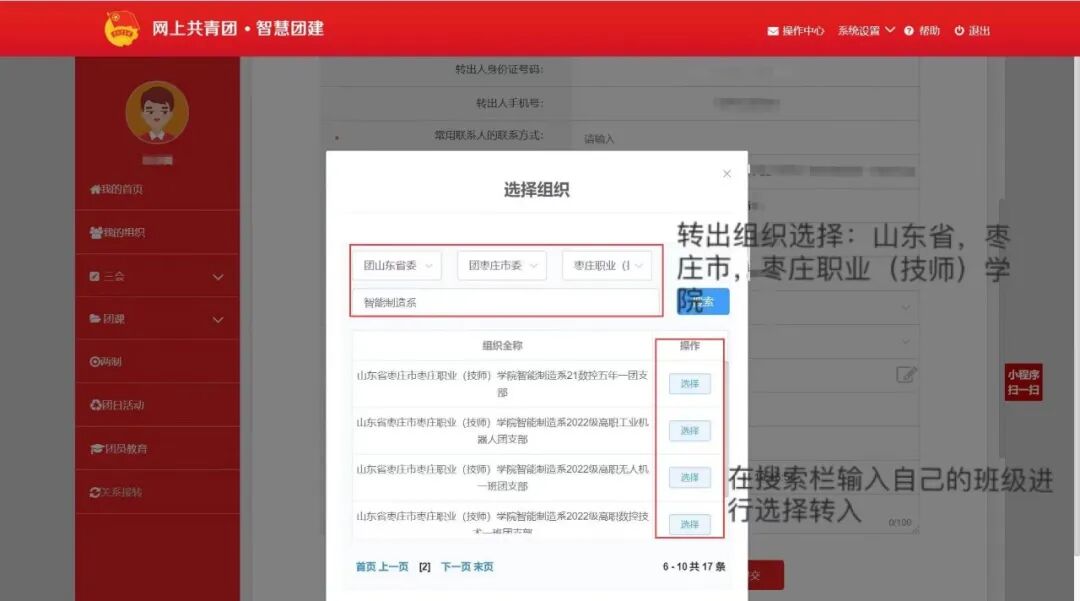Go to 末页 last page
This screenshot has height=601, width=1080.
[x=484, y=567]
